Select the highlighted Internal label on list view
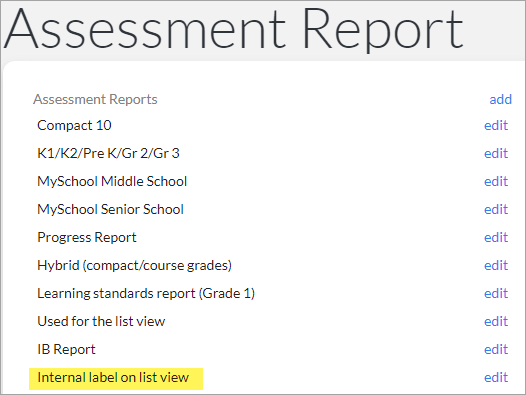The image size is (526, 395). pyautogui.click(x=113, y=378)
